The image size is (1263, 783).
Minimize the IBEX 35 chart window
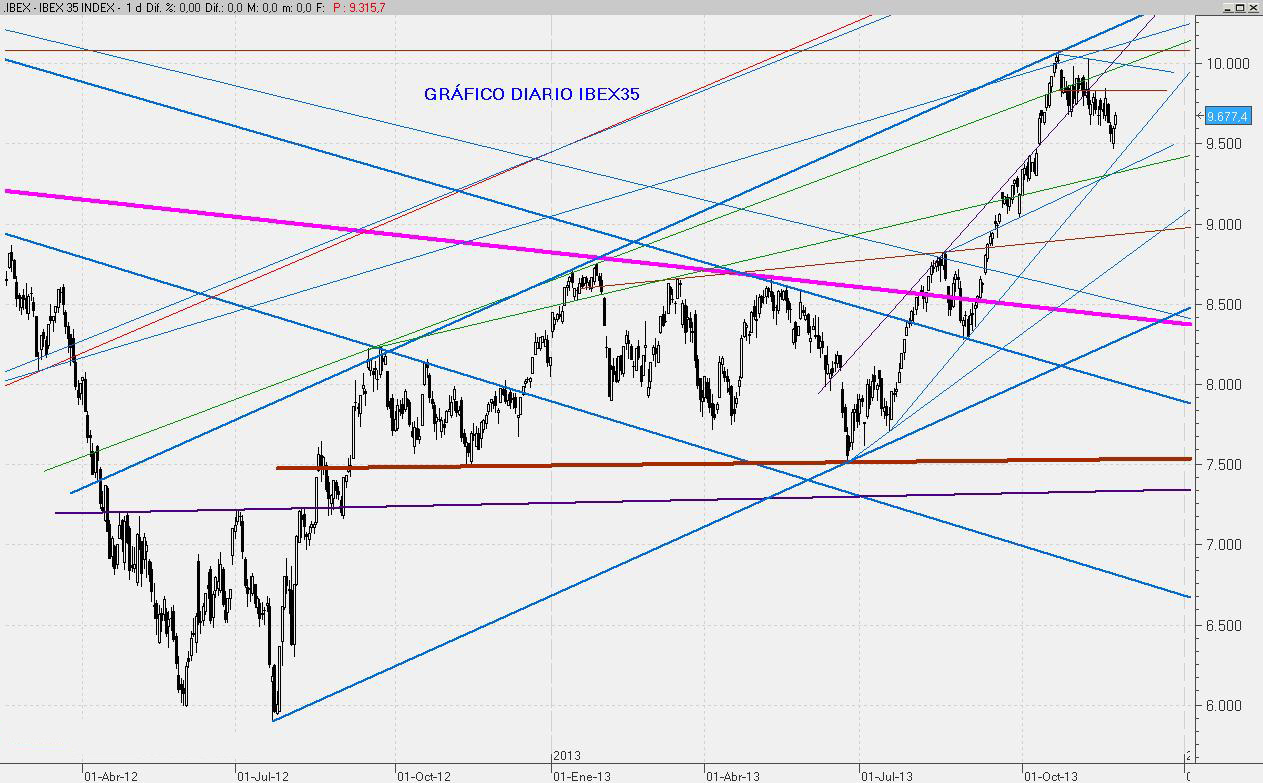pyautogui.click(x=1227, y=7)
